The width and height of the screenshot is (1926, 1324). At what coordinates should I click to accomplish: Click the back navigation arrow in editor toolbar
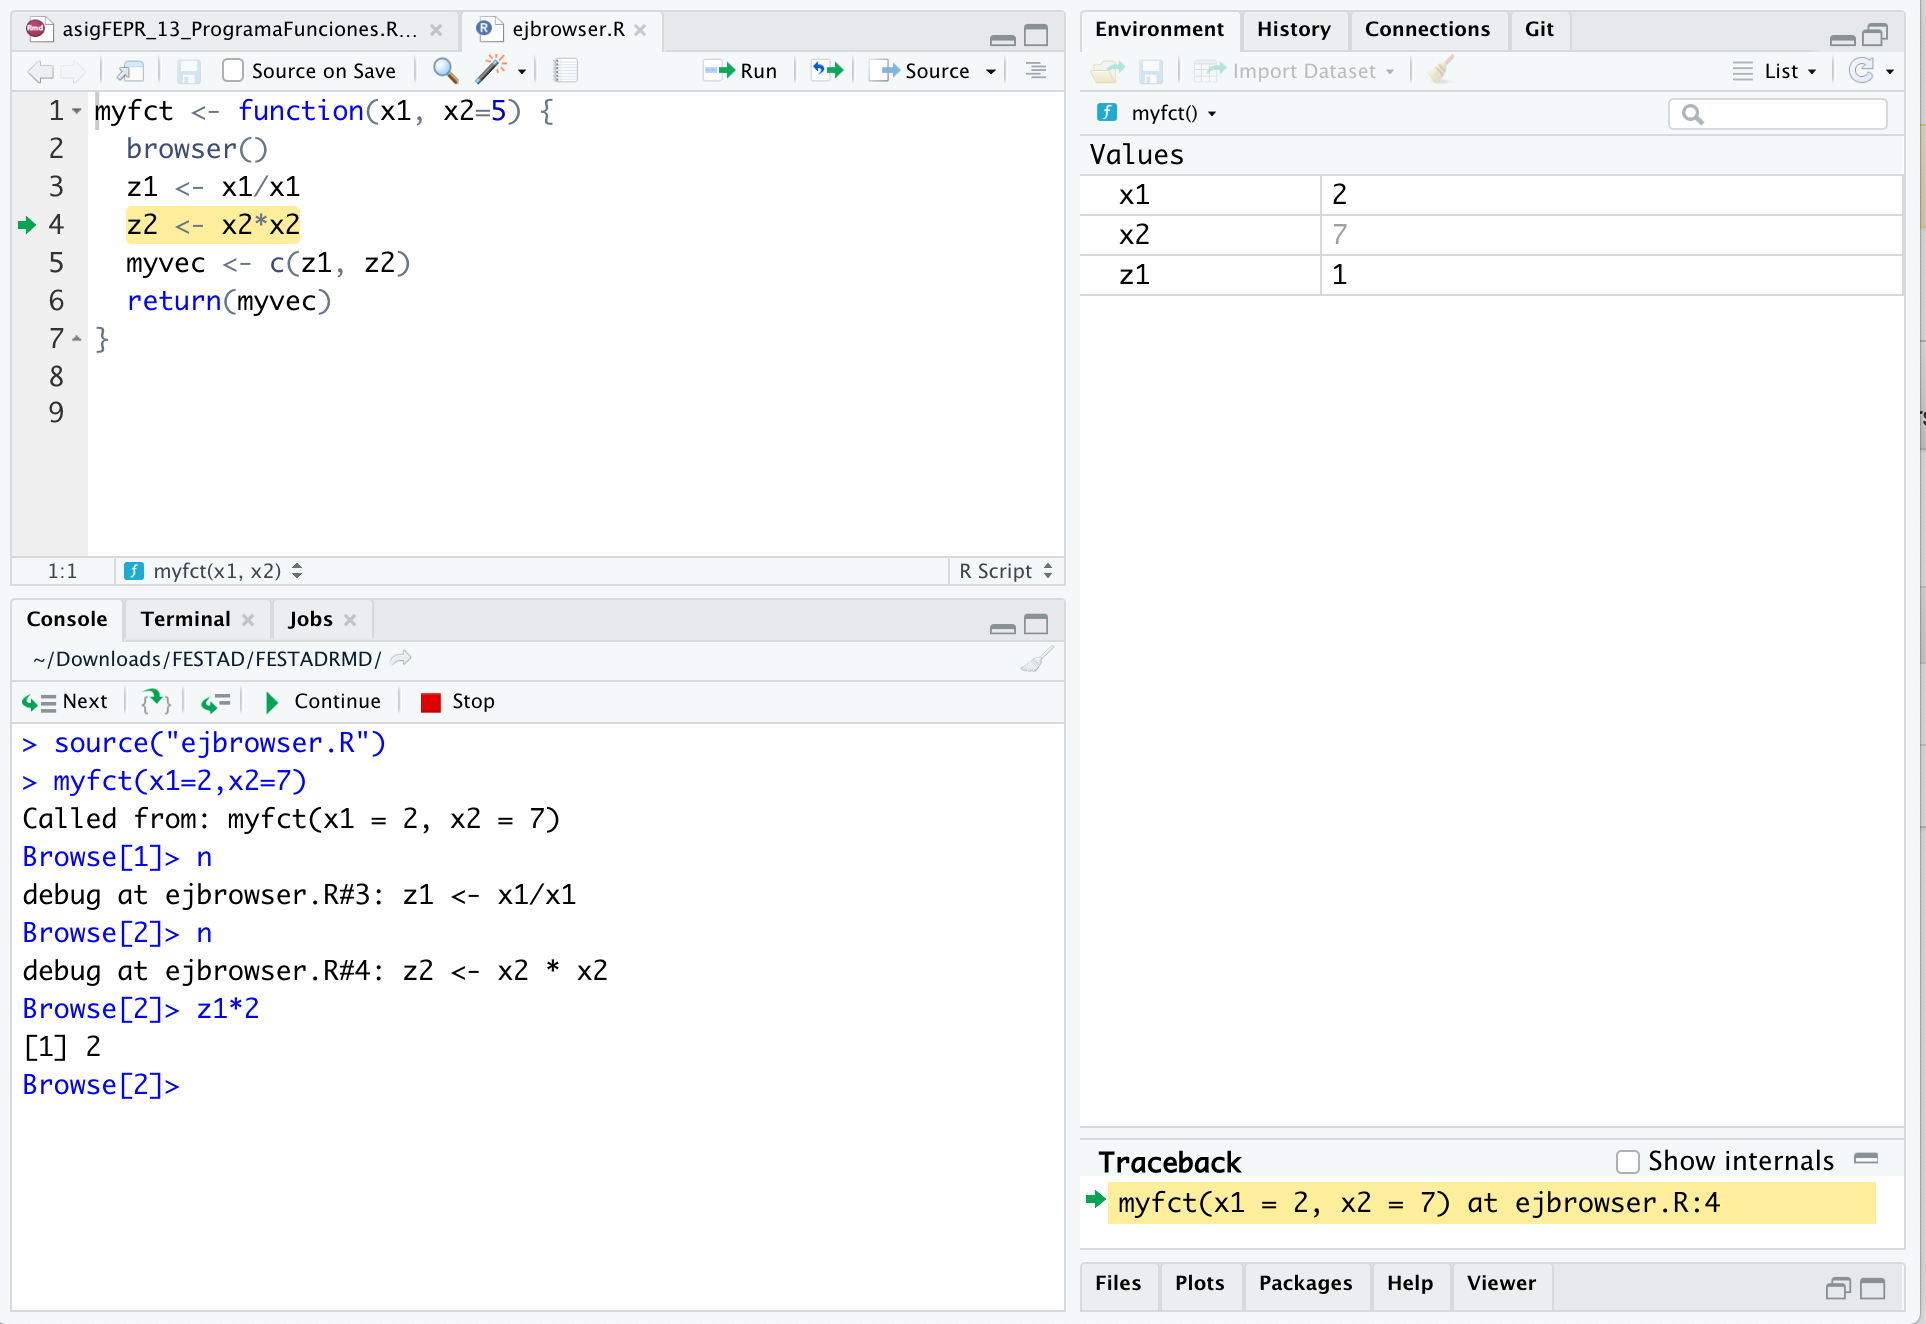click(40, 71)
